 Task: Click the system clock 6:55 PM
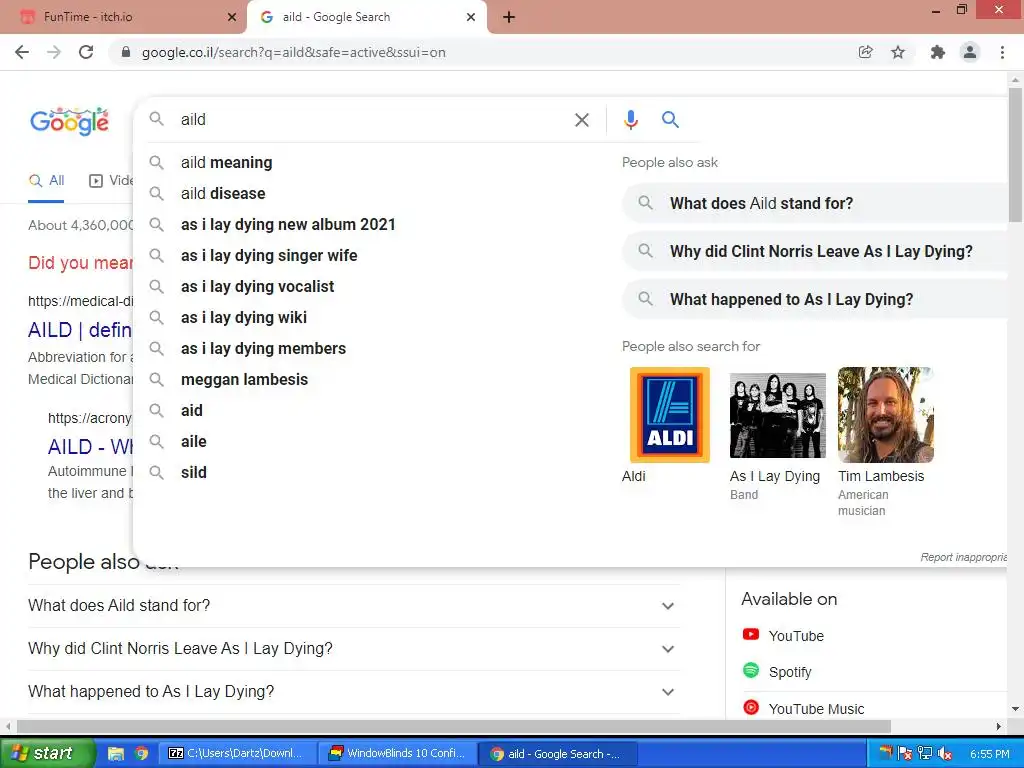[x=989, y=754]
